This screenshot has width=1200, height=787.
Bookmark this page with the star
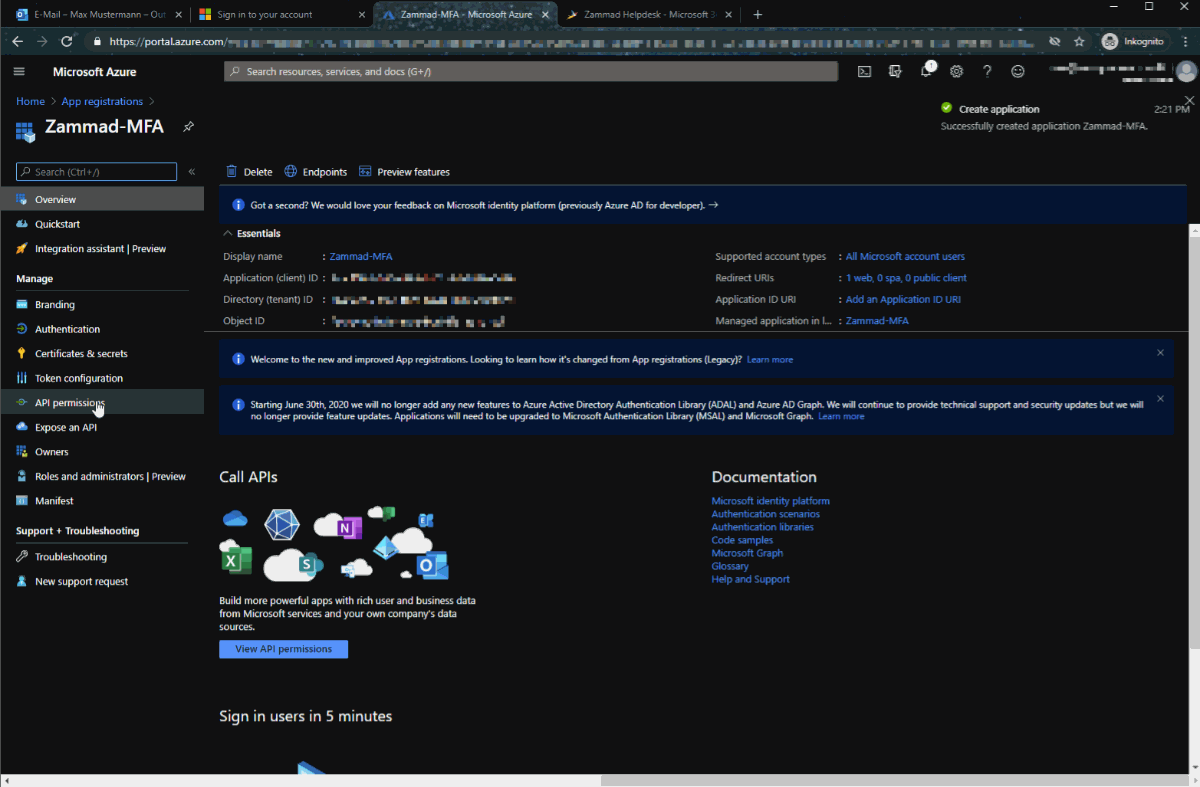[1079, 41]
